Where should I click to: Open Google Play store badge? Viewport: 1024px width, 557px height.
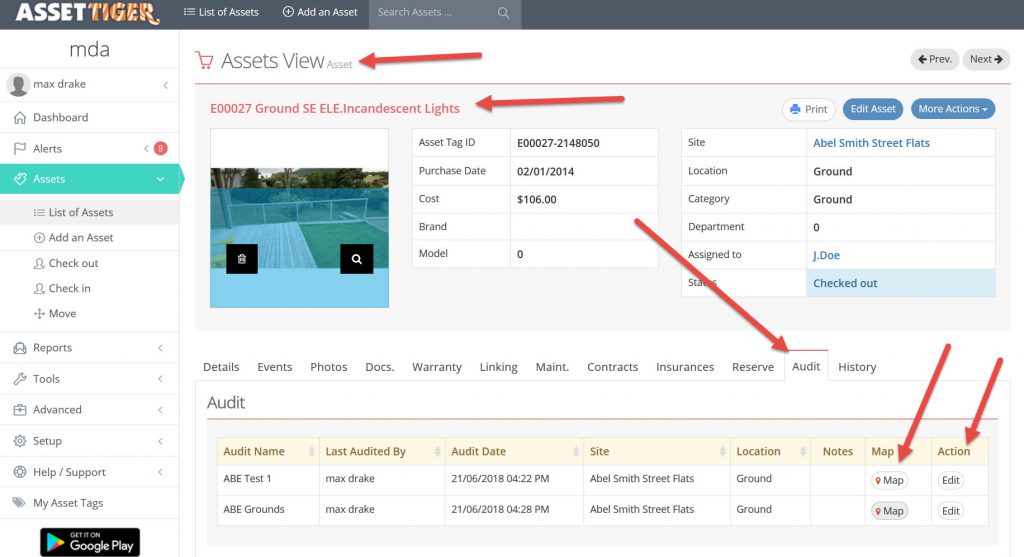click(x=90, y=541)
